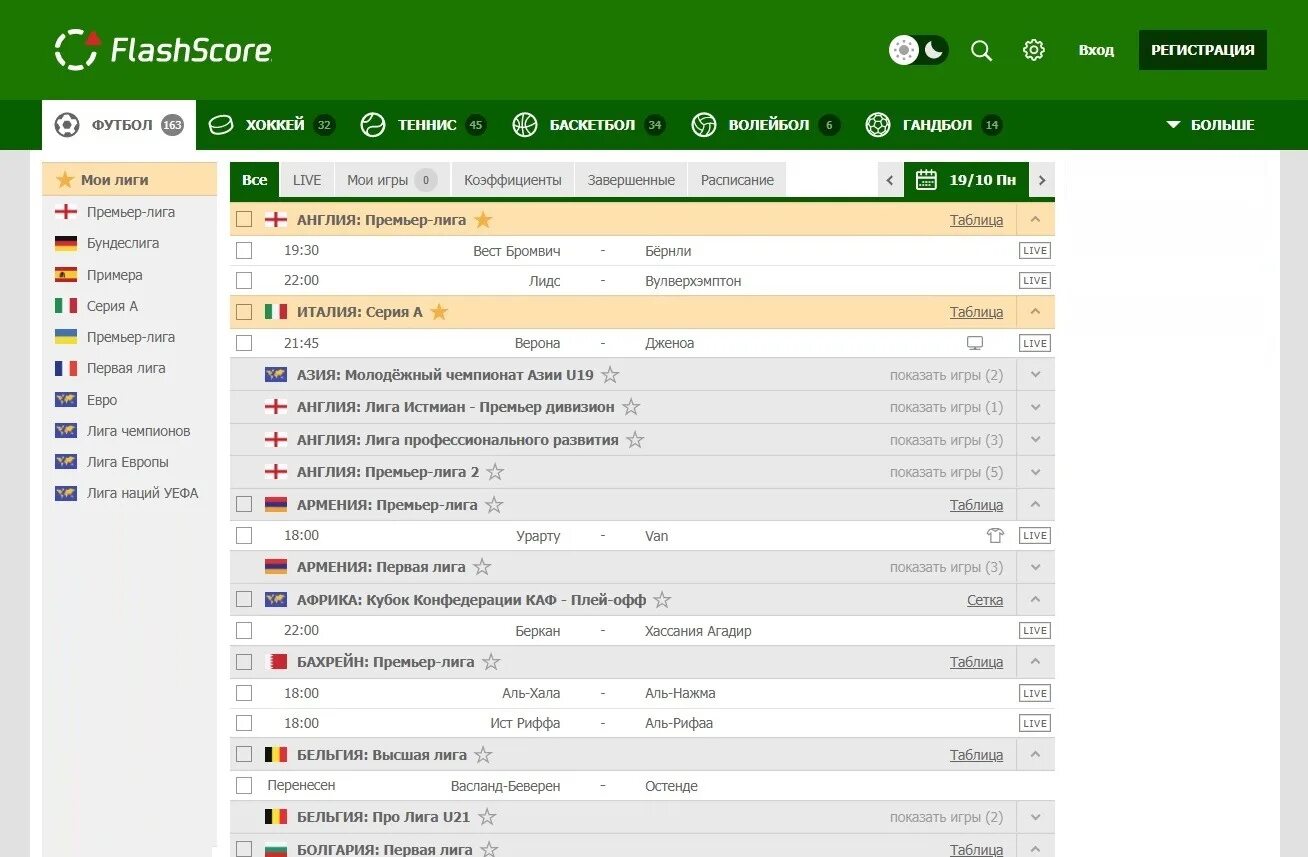
Task: Collapse the Англия Премьер-лига section
Action: 1035,220
